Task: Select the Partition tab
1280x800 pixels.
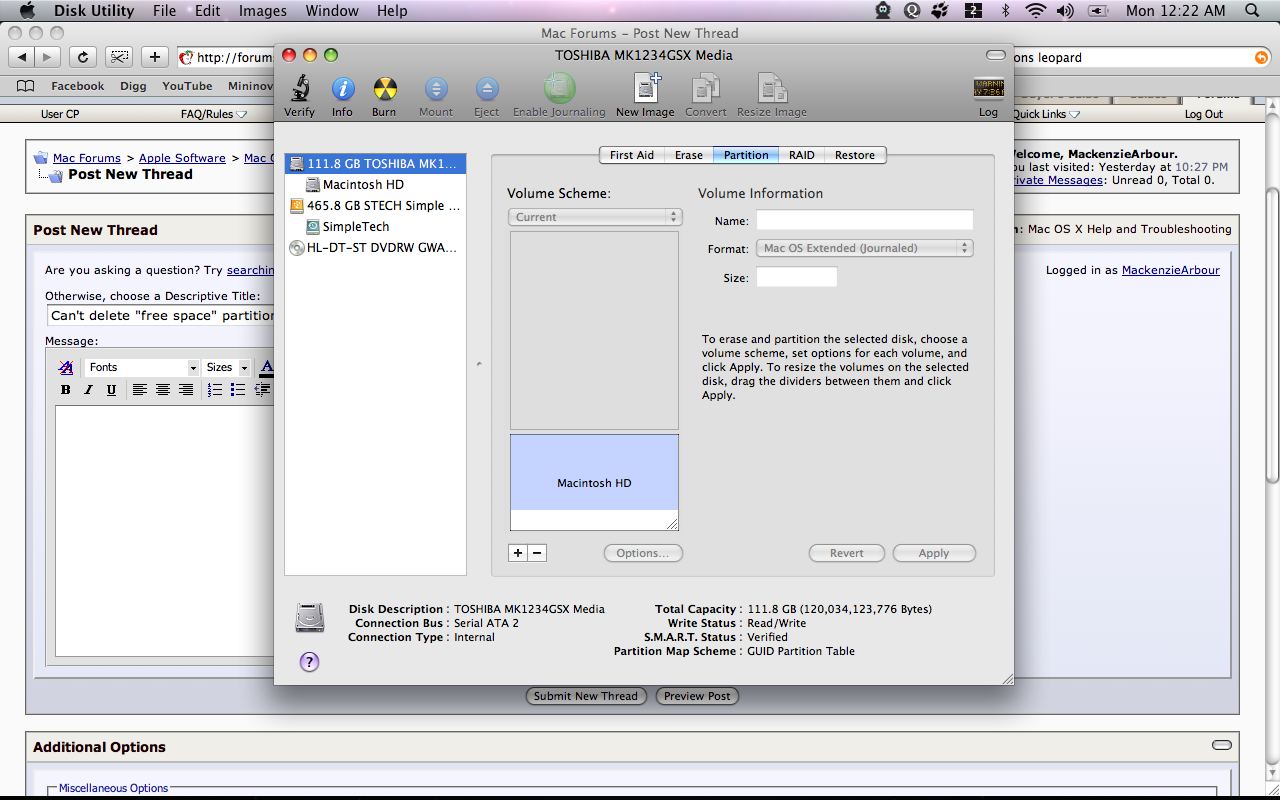Action: 746,155
